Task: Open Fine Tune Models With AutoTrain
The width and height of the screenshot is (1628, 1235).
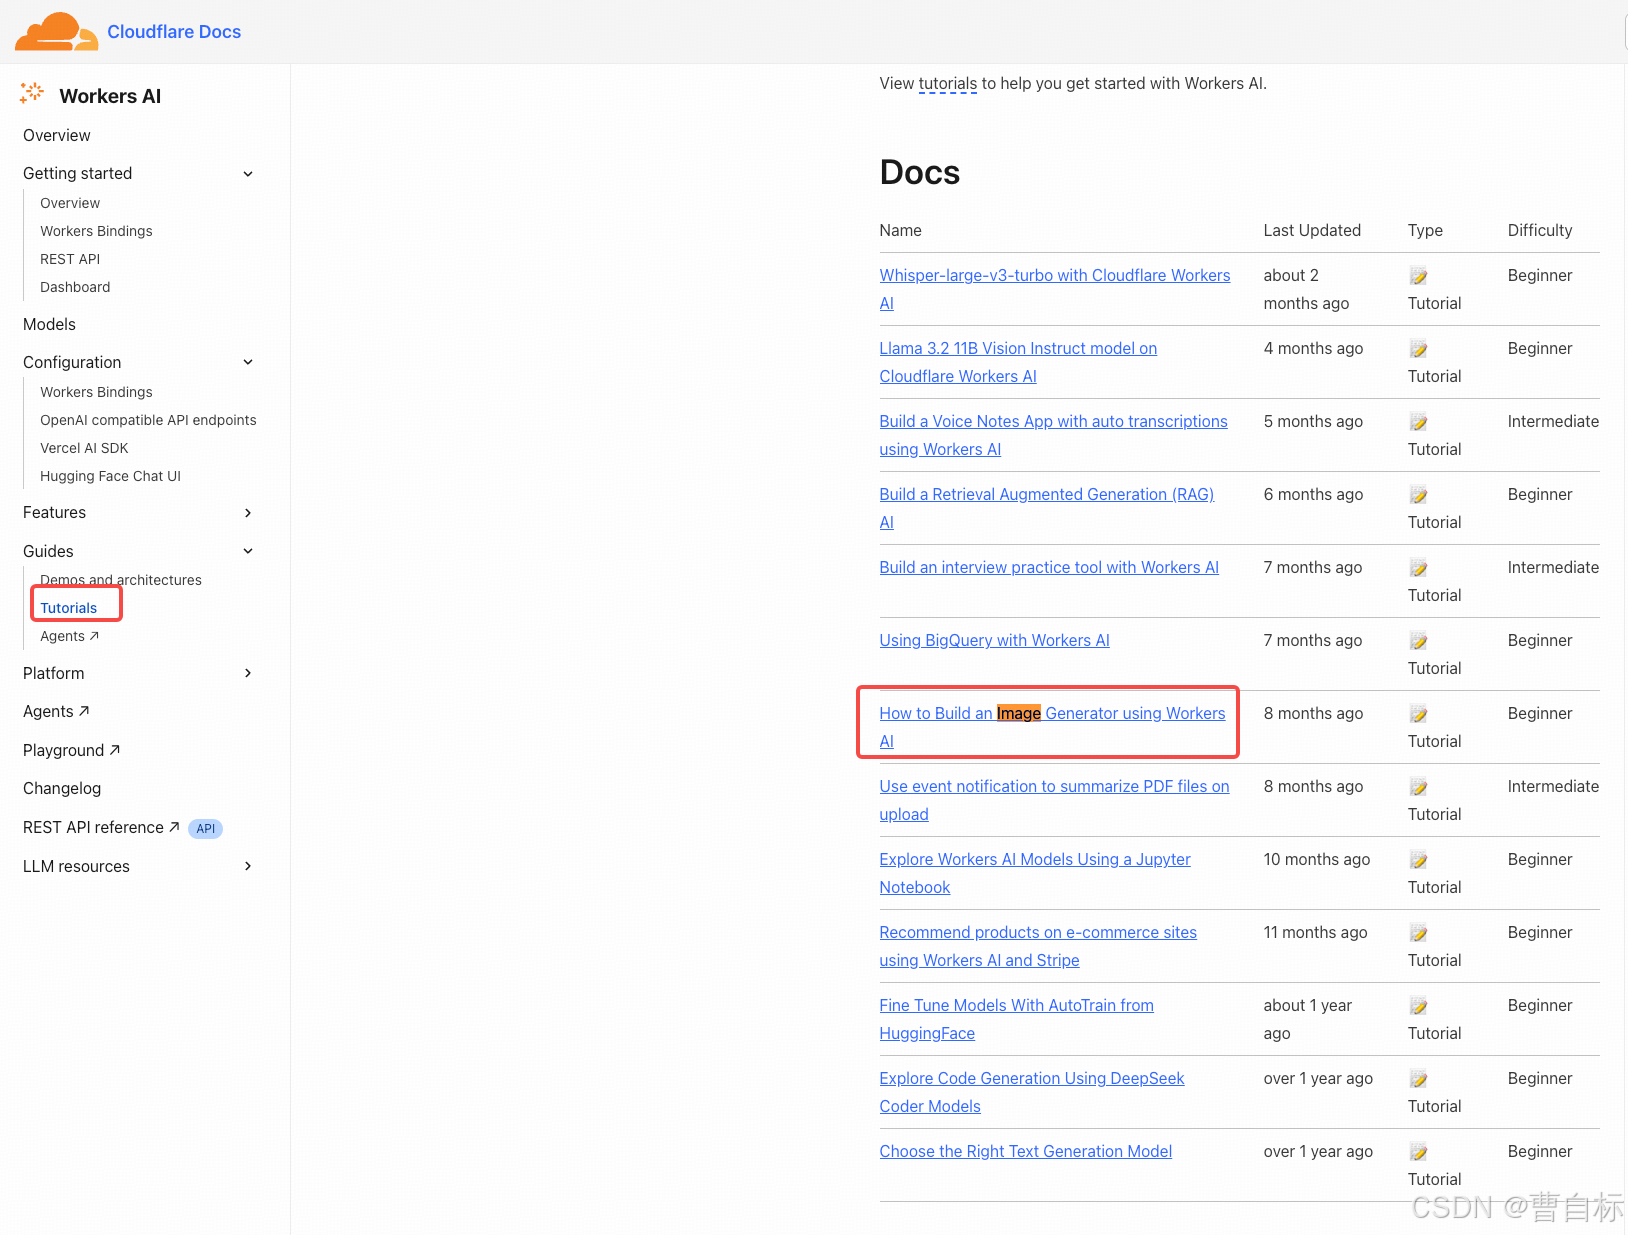Action: [1016, 1019]
